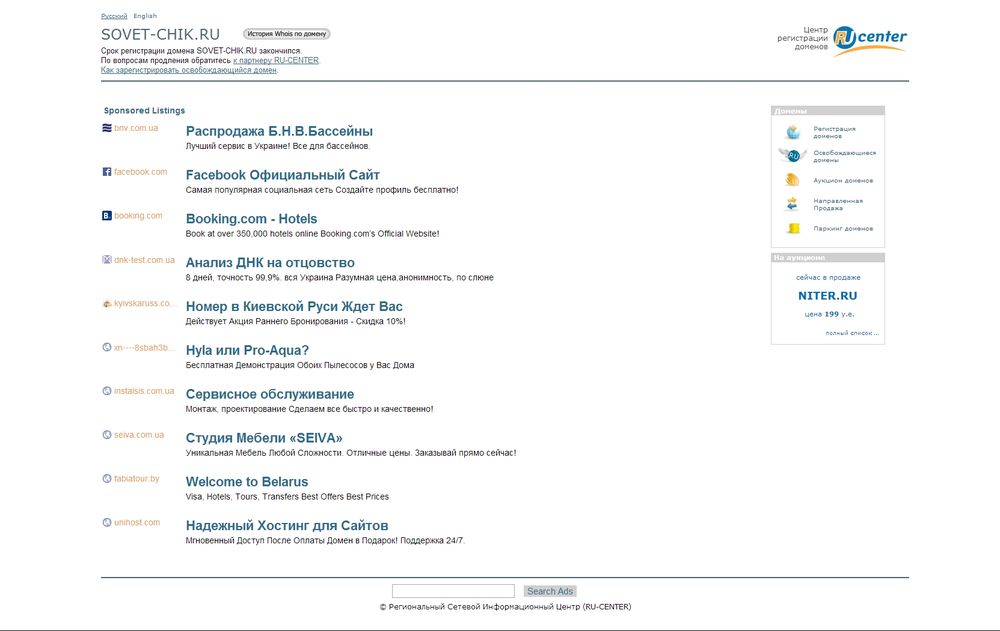Click the Search Ads button
Image resolution: width=1000 pixels, height=631 pixels.
(550, 591)
